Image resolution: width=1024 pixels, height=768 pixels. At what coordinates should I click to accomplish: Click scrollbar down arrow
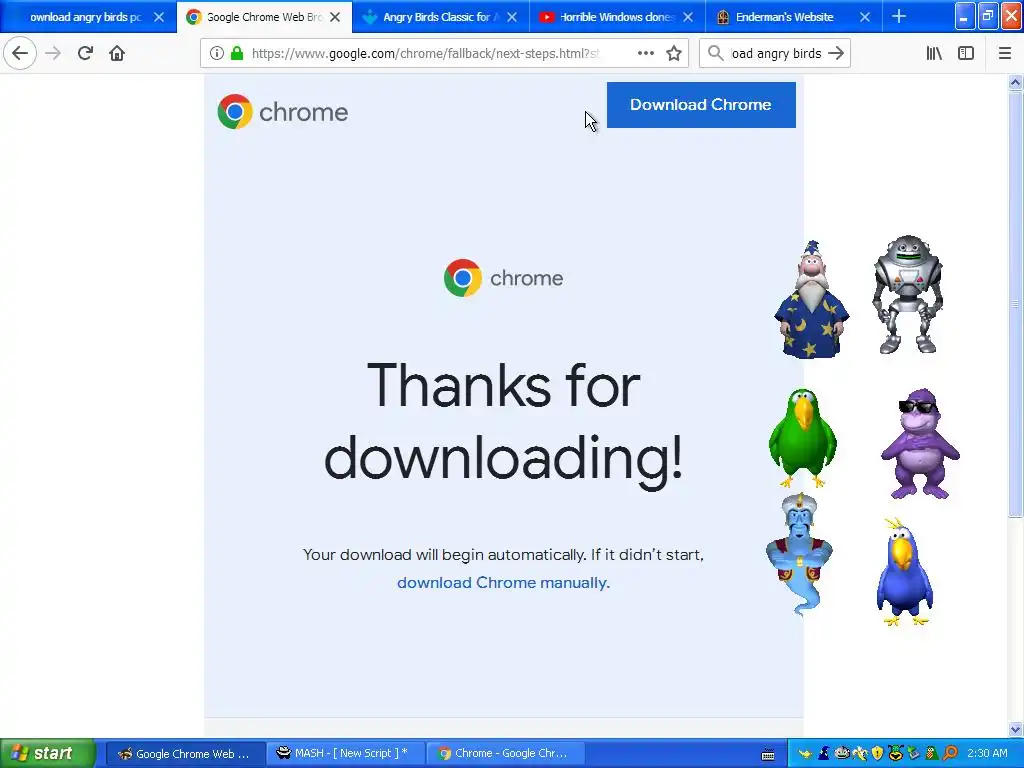tap(1015, 729)
